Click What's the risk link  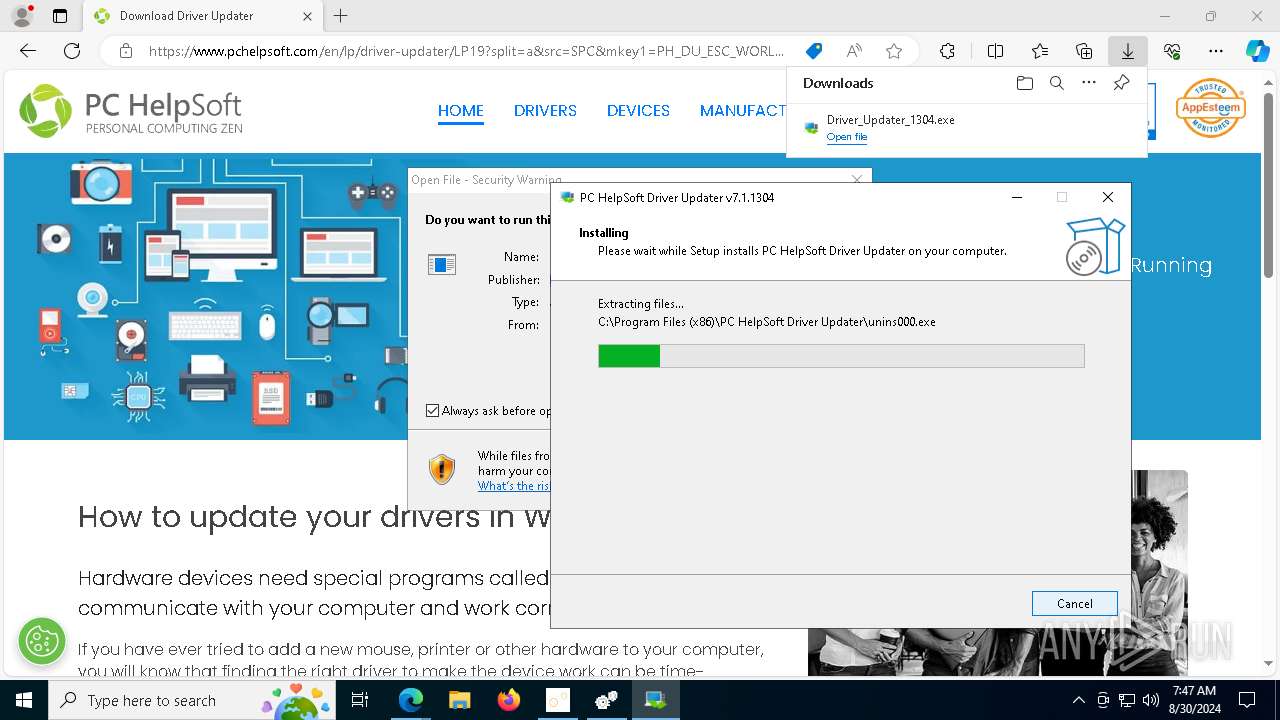(514, 486)
